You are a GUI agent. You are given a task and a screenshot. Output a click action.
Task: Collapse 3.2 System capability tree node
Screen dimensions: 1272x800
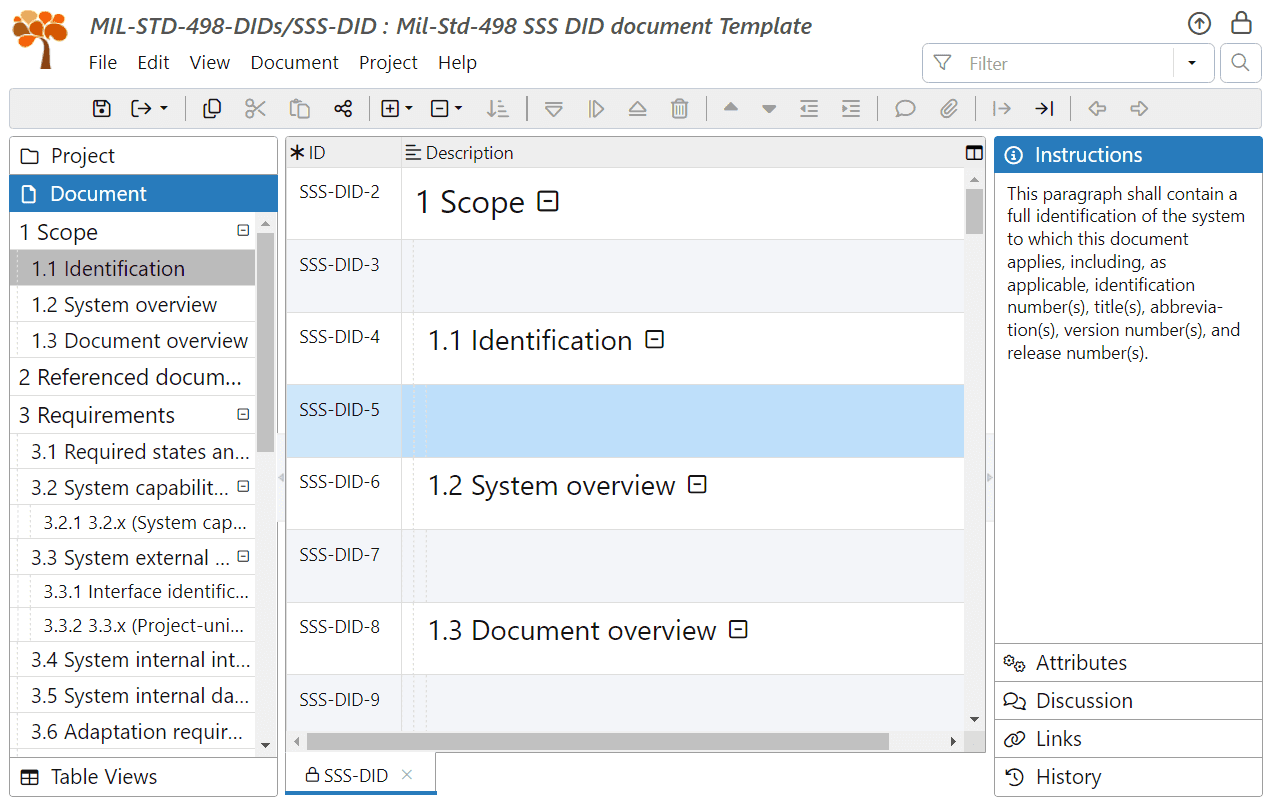(243, 487)
